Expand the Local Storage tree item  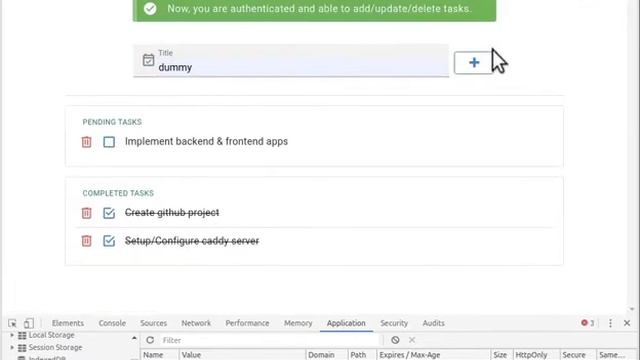(12, 335)
